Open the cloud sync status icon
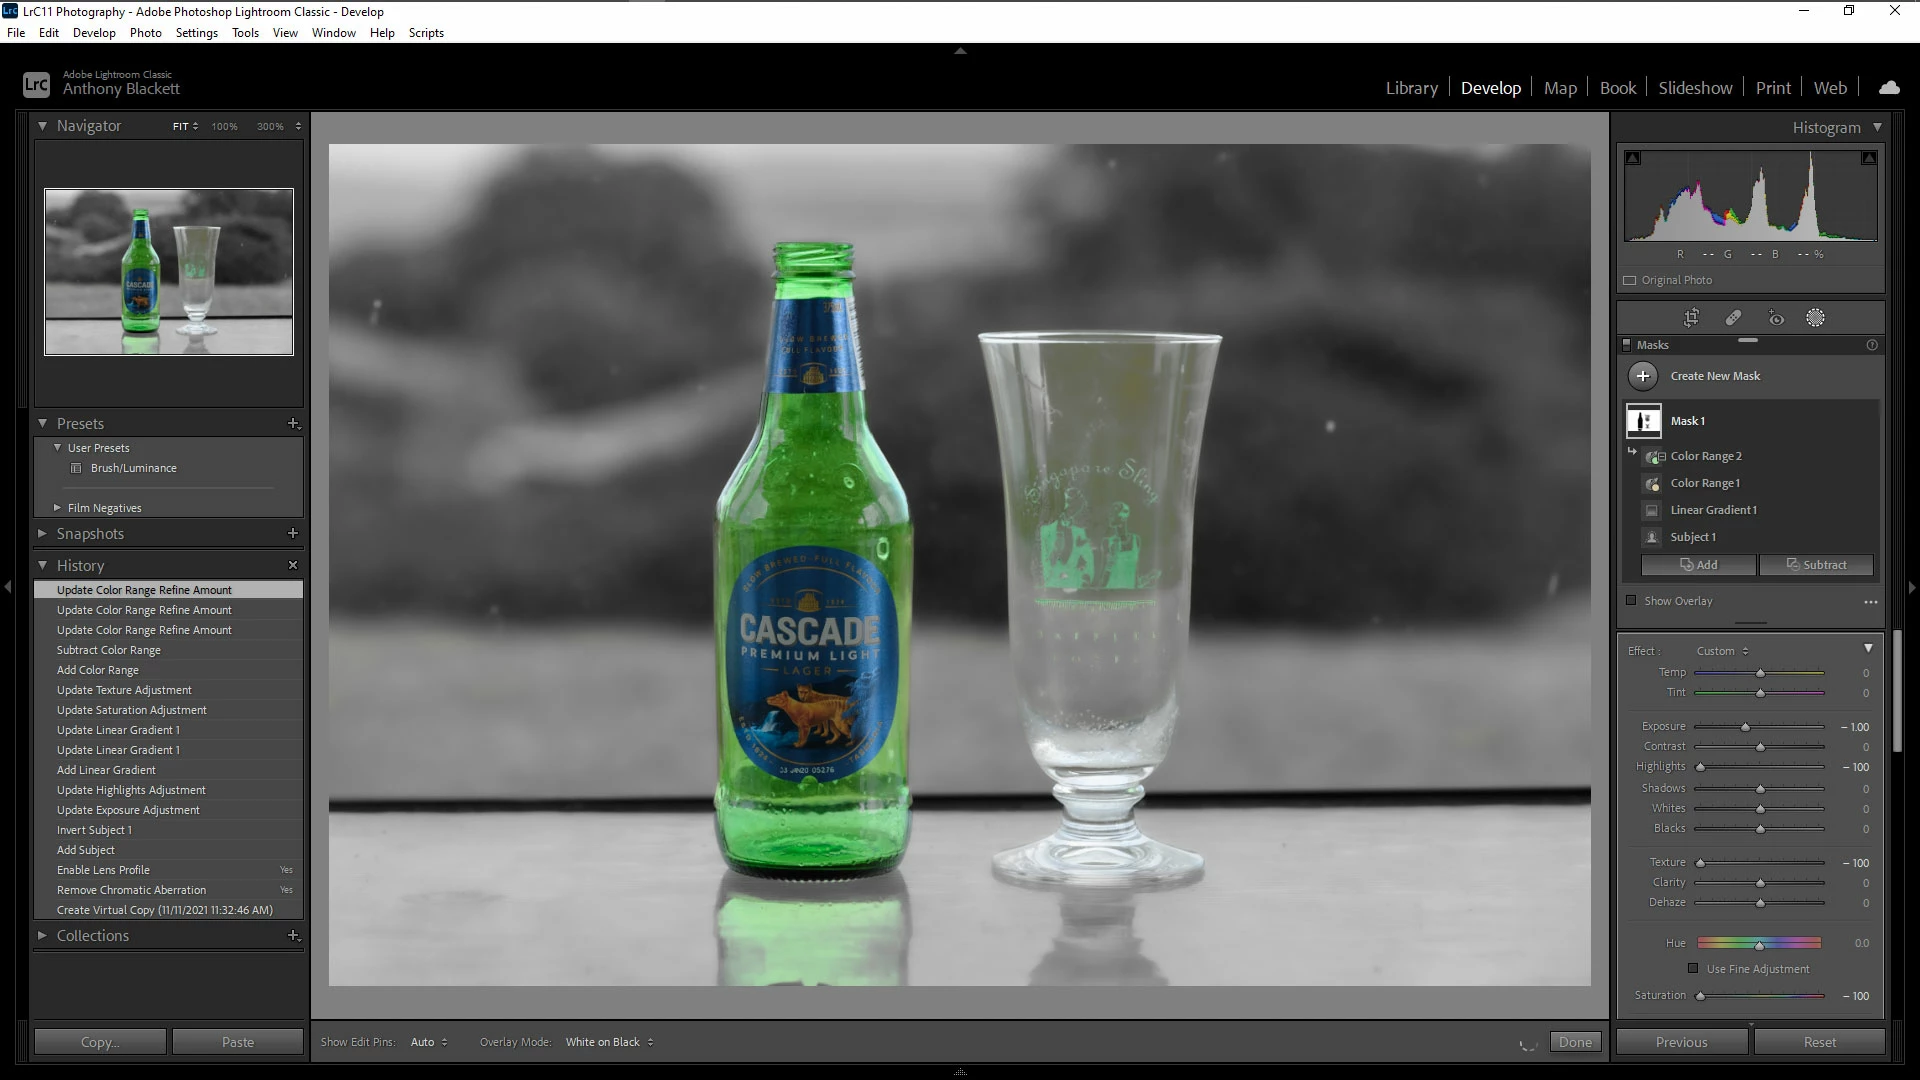This screenshot has width=1920, height=1080. point(1889,88)
